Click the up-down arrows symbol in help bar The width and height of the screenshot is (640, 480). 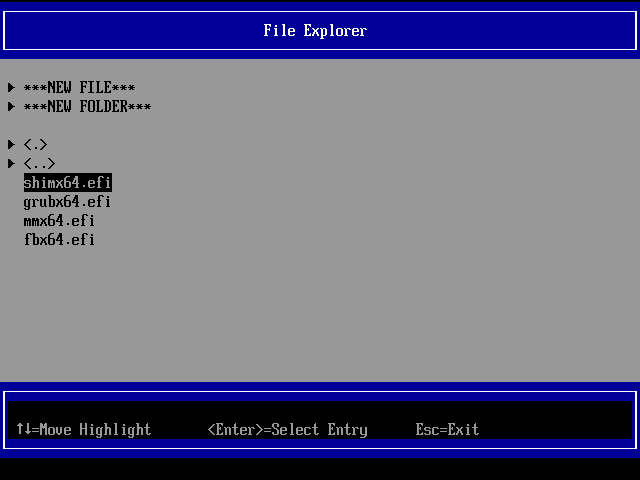click(x=23, y=430)
